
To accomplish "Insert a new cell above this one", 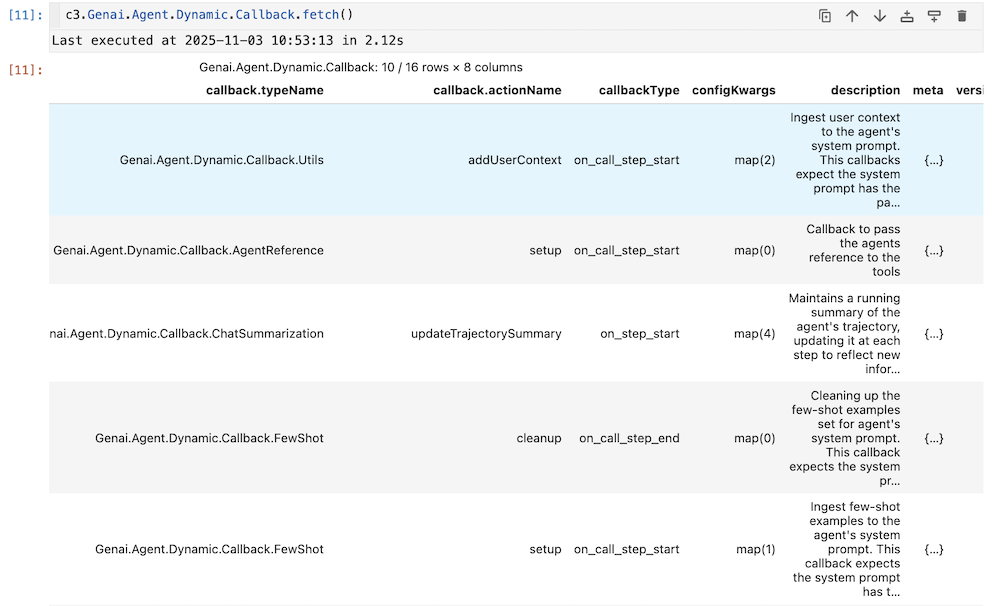I will point(907,16).
